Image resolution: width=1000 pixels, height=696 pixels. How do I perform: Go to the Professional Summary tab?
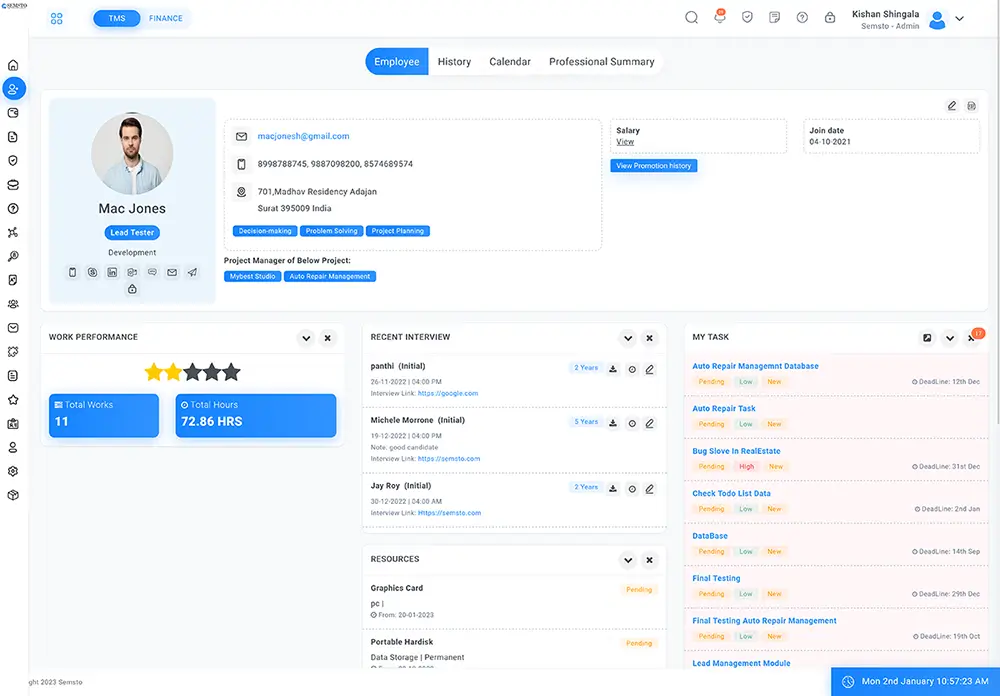[601, 62]
